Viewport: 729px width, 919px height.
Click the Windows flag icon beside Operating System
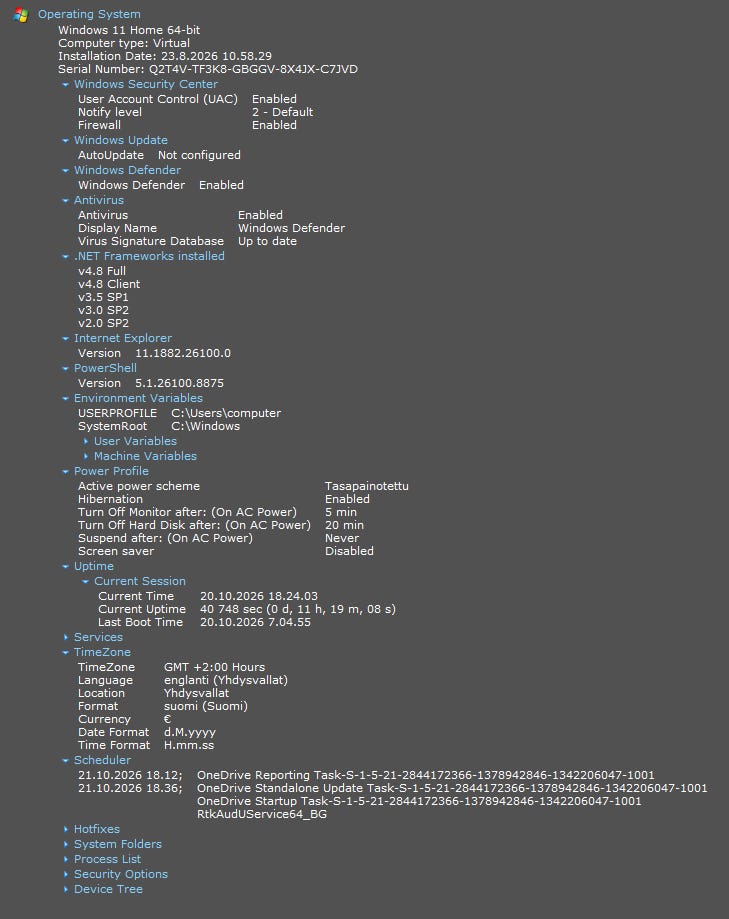pos(21,14)
